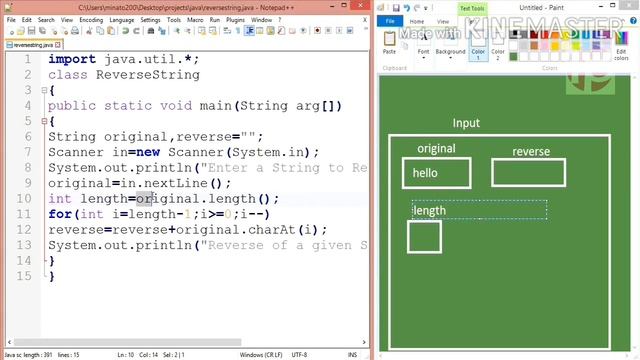Switch to the Home tab in Paint

click(x=417, y=21)
